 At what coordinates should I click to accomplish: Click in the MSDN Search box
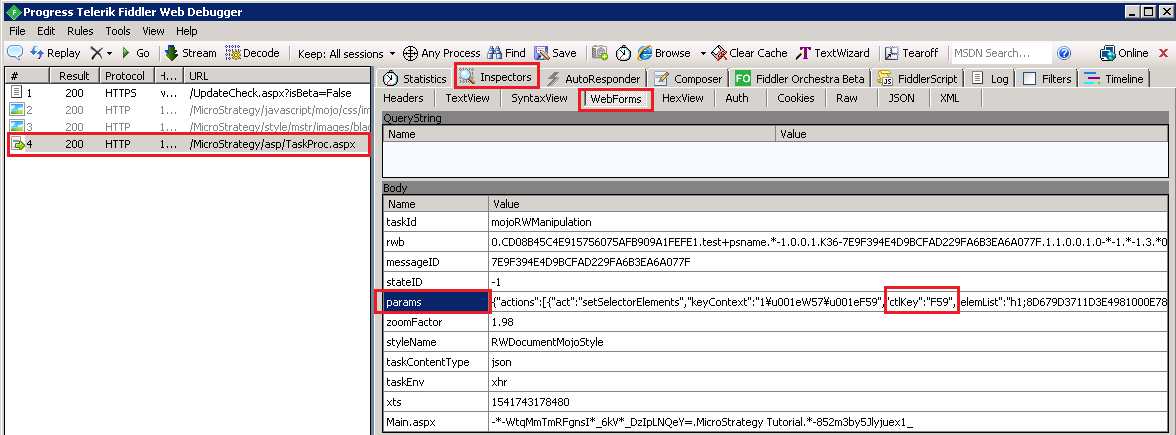(1000, 53)
